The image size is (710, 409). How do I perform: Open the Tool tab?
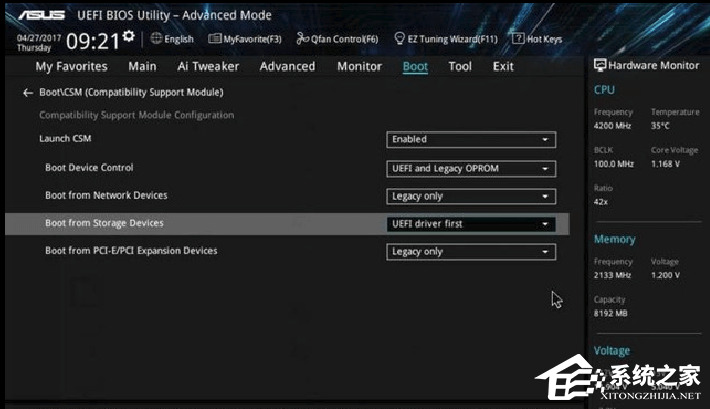point(460,67)
